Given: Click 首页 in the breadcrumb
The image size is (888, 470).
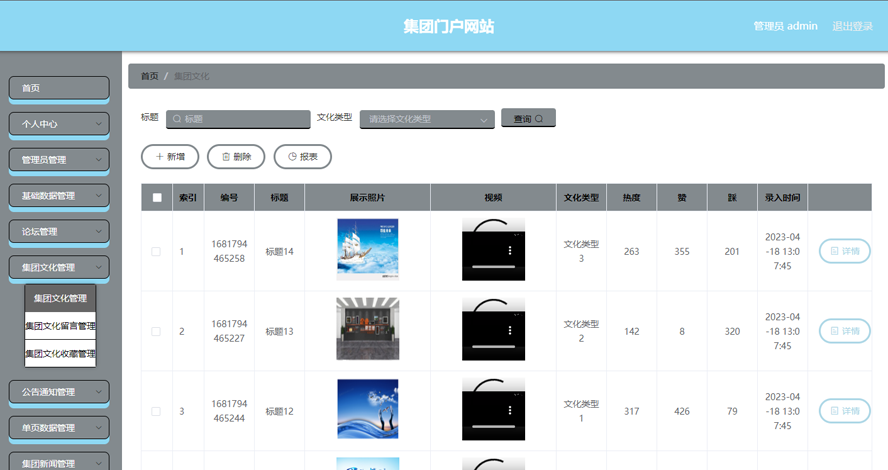Looking at the screenshot, I should (150, 76).
